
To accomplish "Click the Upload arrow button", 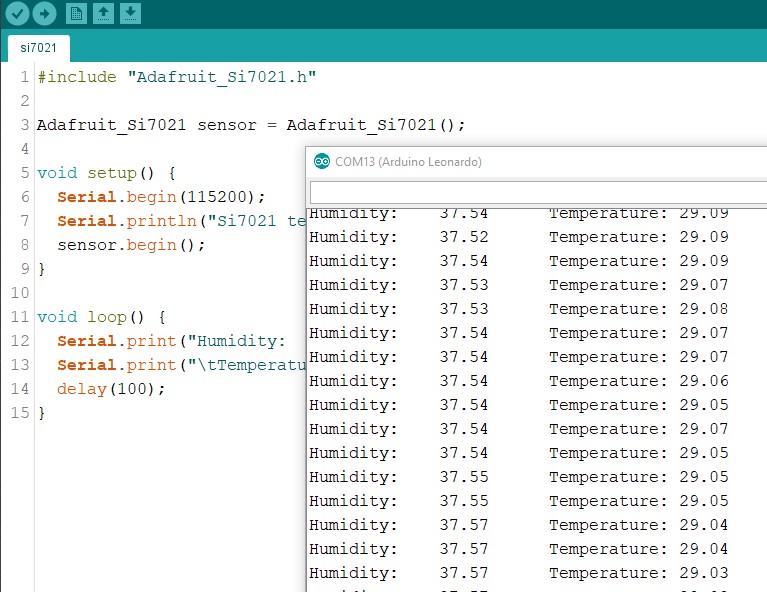I will coord(45,13).
